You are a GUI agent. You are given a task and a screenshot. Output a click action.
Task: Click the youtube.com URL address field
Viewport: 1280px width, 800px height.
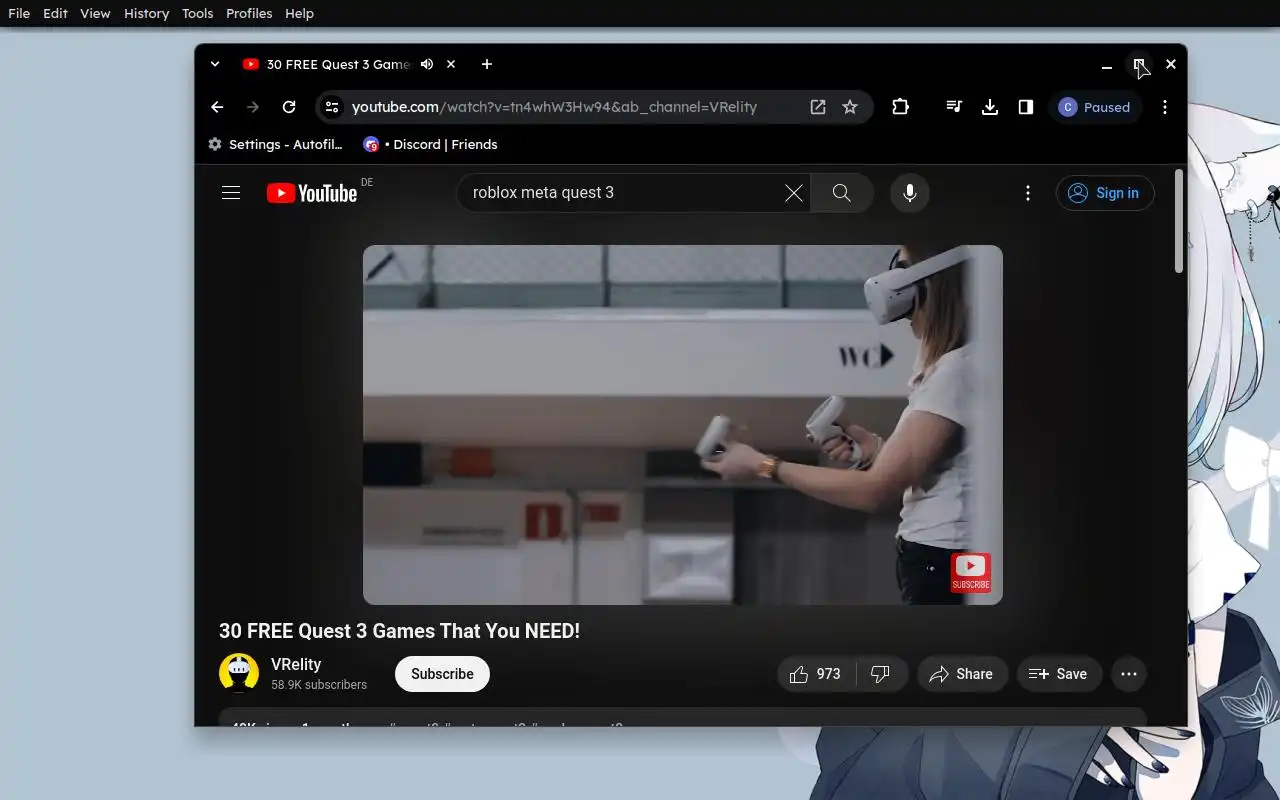[x=554, y=107]
